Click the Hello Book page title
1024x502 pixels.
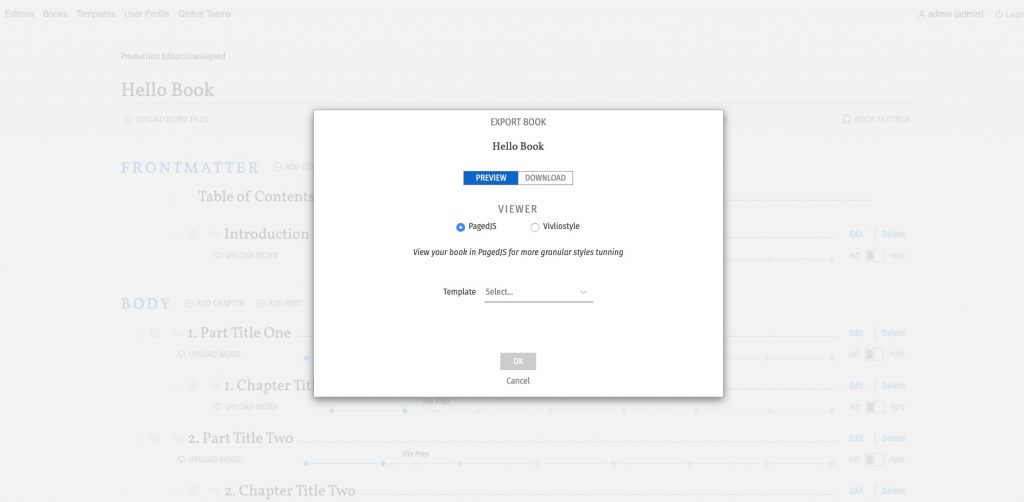(167, 90)
